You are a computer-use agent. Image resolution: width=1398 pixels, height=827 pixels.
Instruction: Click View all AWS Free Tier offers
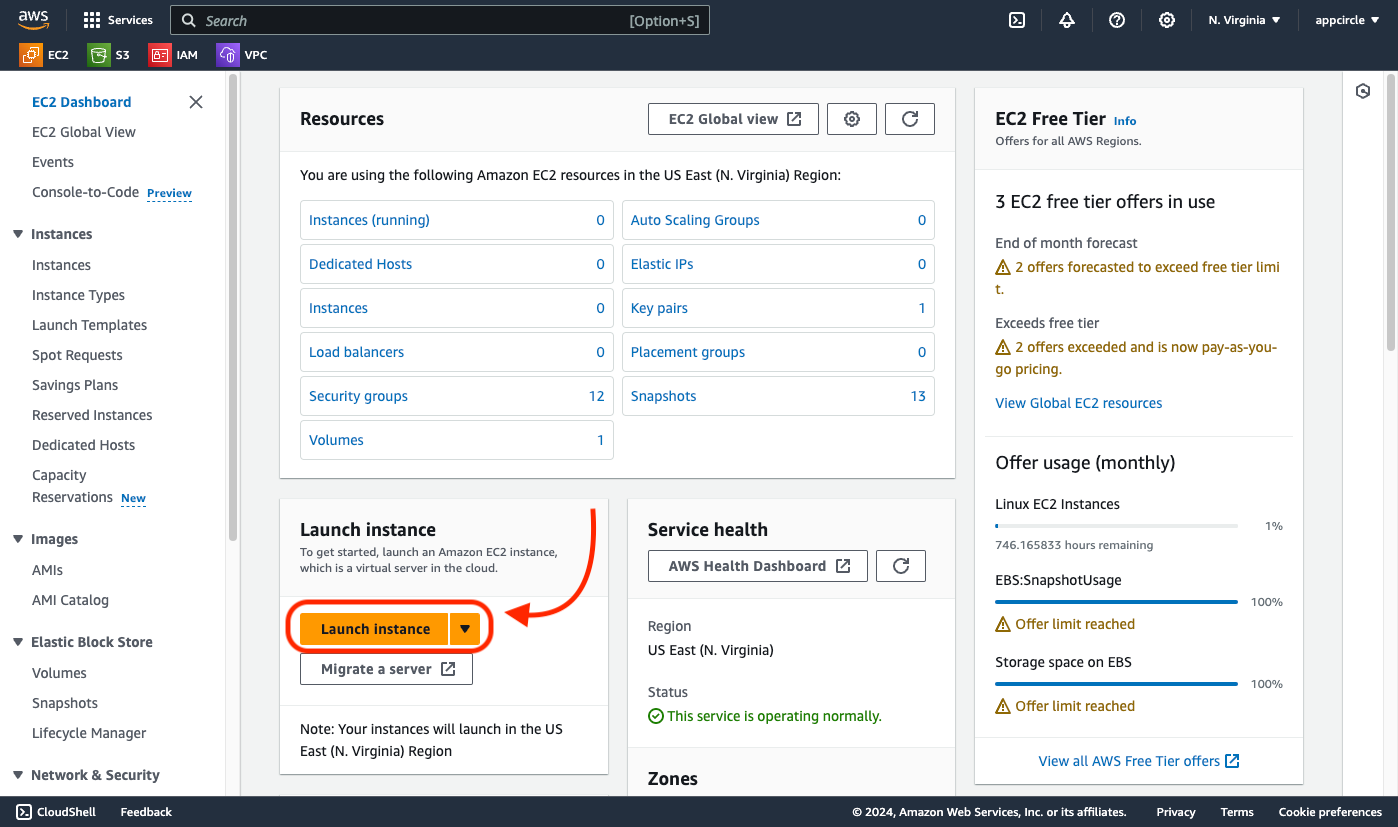click(x=1139, y=761)
